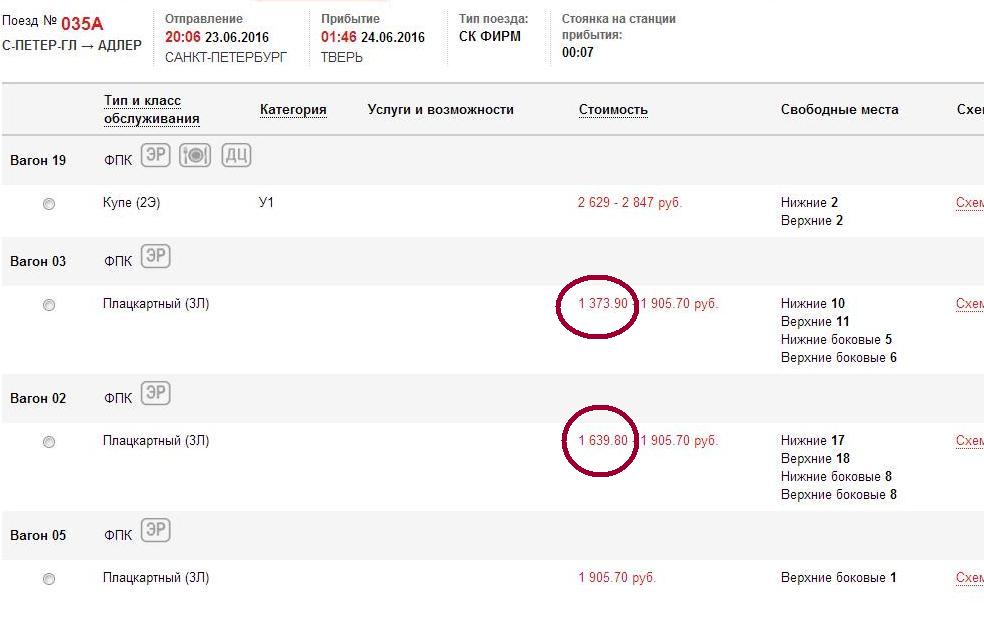The width and height of the screenshot is (984, 624).
Task: Click the ЭР icon for Вагон 03
Action: coord(156,257)
